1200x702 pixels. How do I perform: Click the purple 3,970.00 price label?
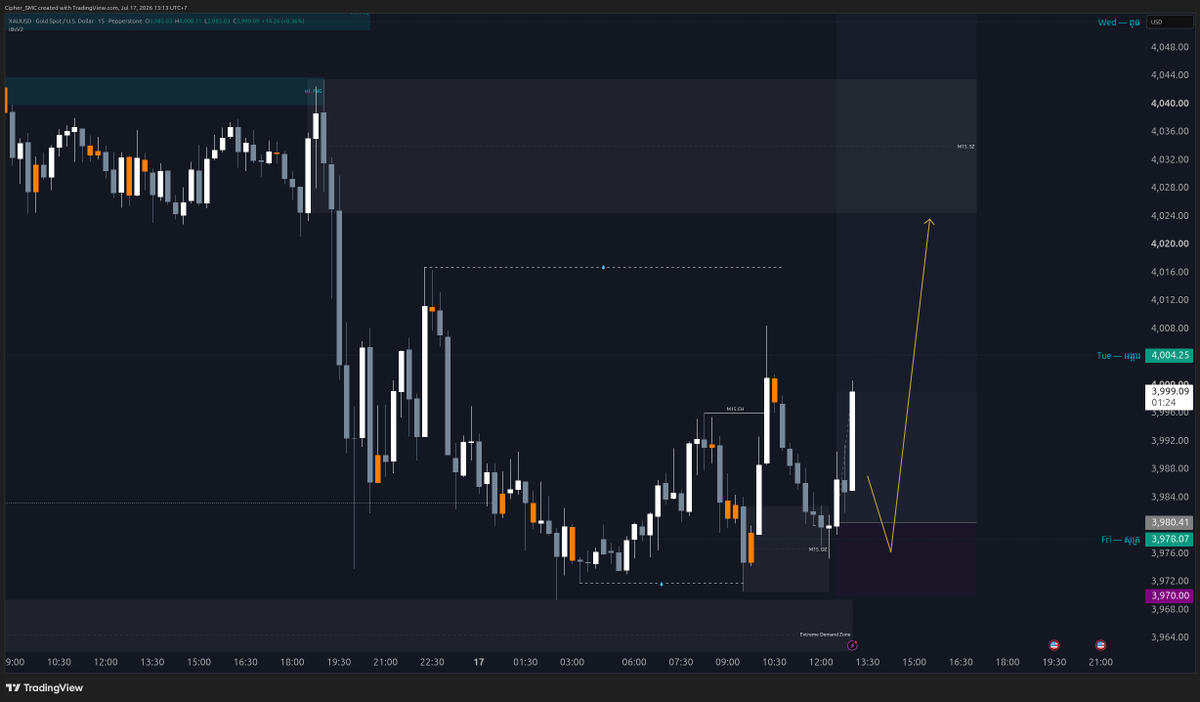point(1169,596)
